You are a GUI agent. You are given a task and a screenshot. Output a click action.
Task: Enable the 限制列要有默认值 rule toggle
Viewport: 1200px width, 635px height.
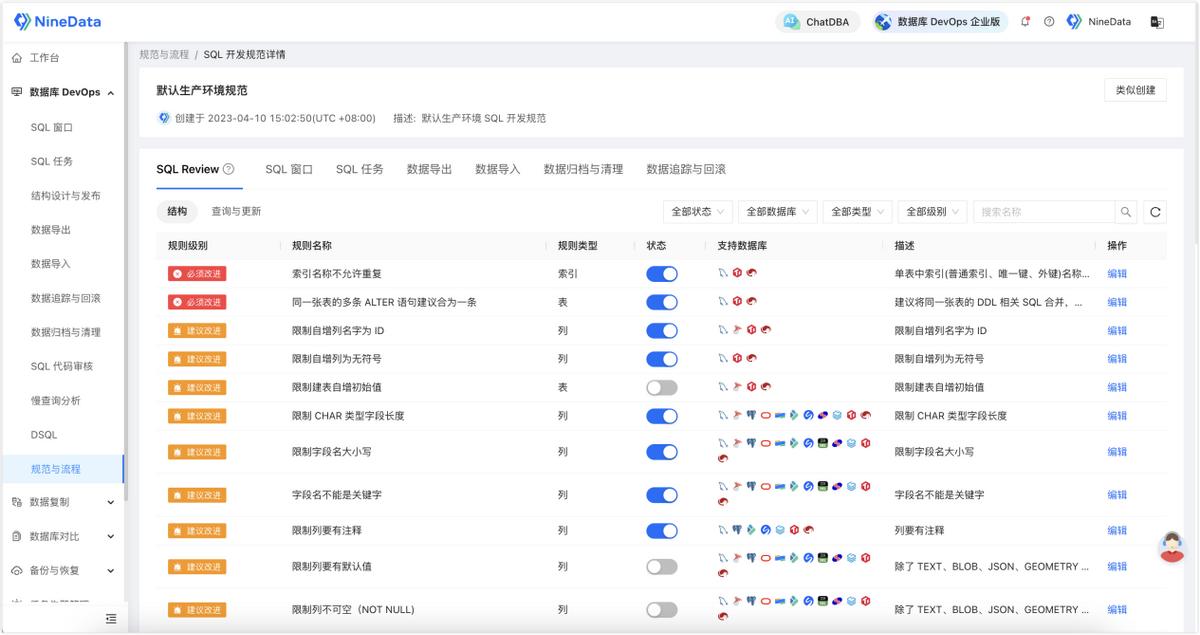click(662, 567)
